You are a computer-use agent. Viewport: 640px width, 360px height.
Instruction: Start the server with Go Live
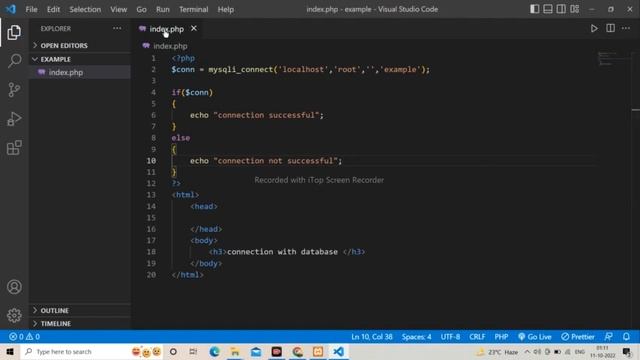(535, 337)
